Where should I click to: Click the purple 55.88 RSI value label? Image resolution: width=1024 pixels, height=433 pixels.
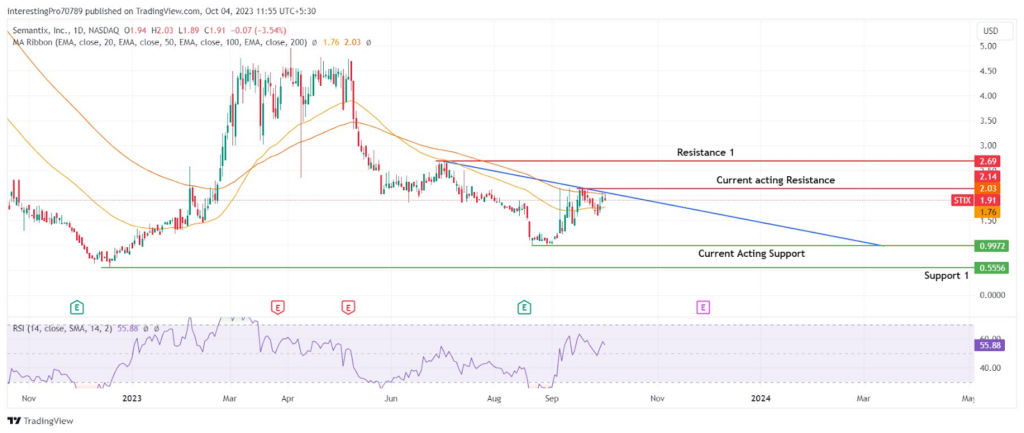click(988, 345)
